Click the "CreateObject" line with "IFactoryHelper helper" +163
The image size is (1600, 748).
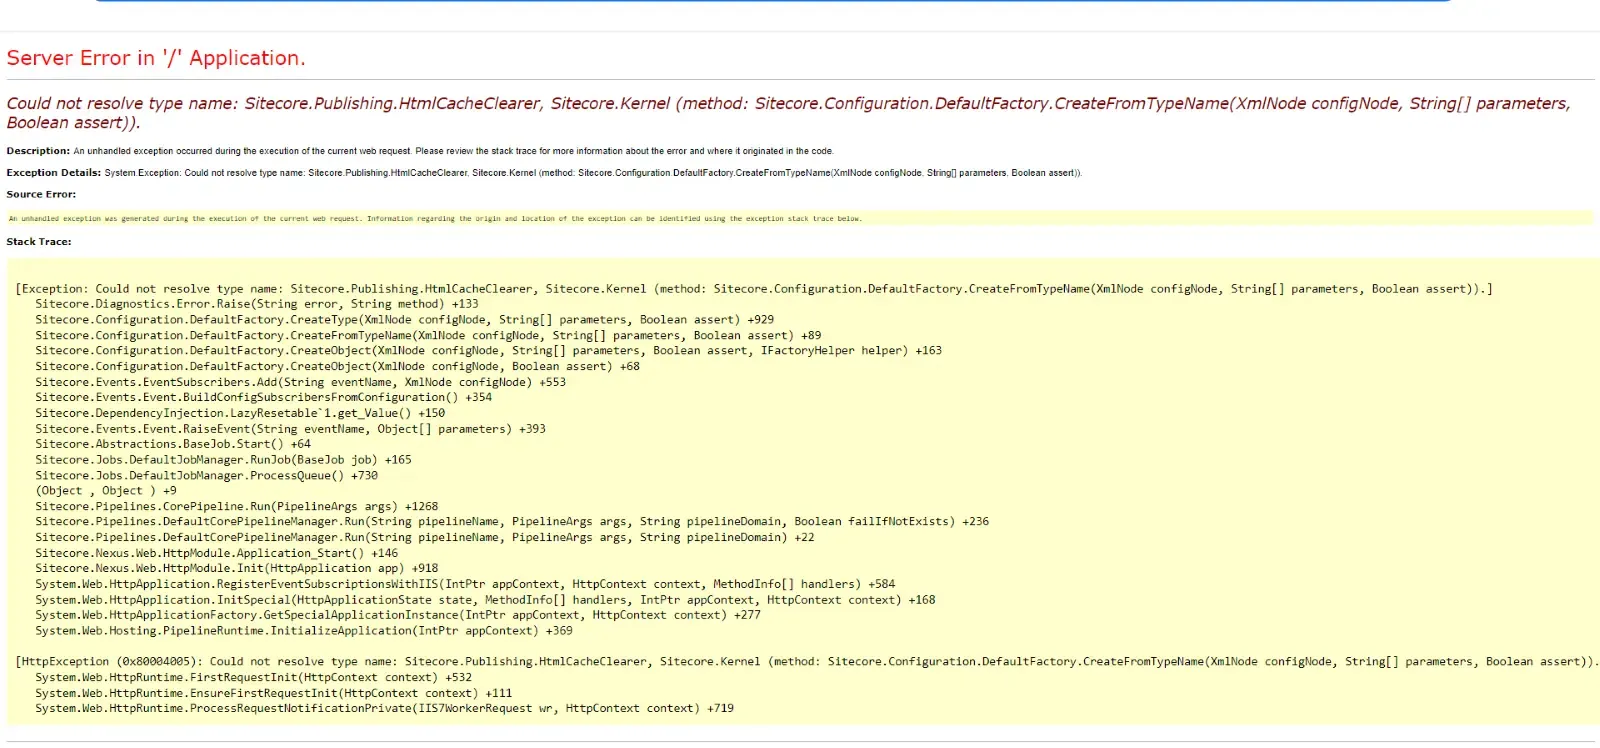coord(488,351)
